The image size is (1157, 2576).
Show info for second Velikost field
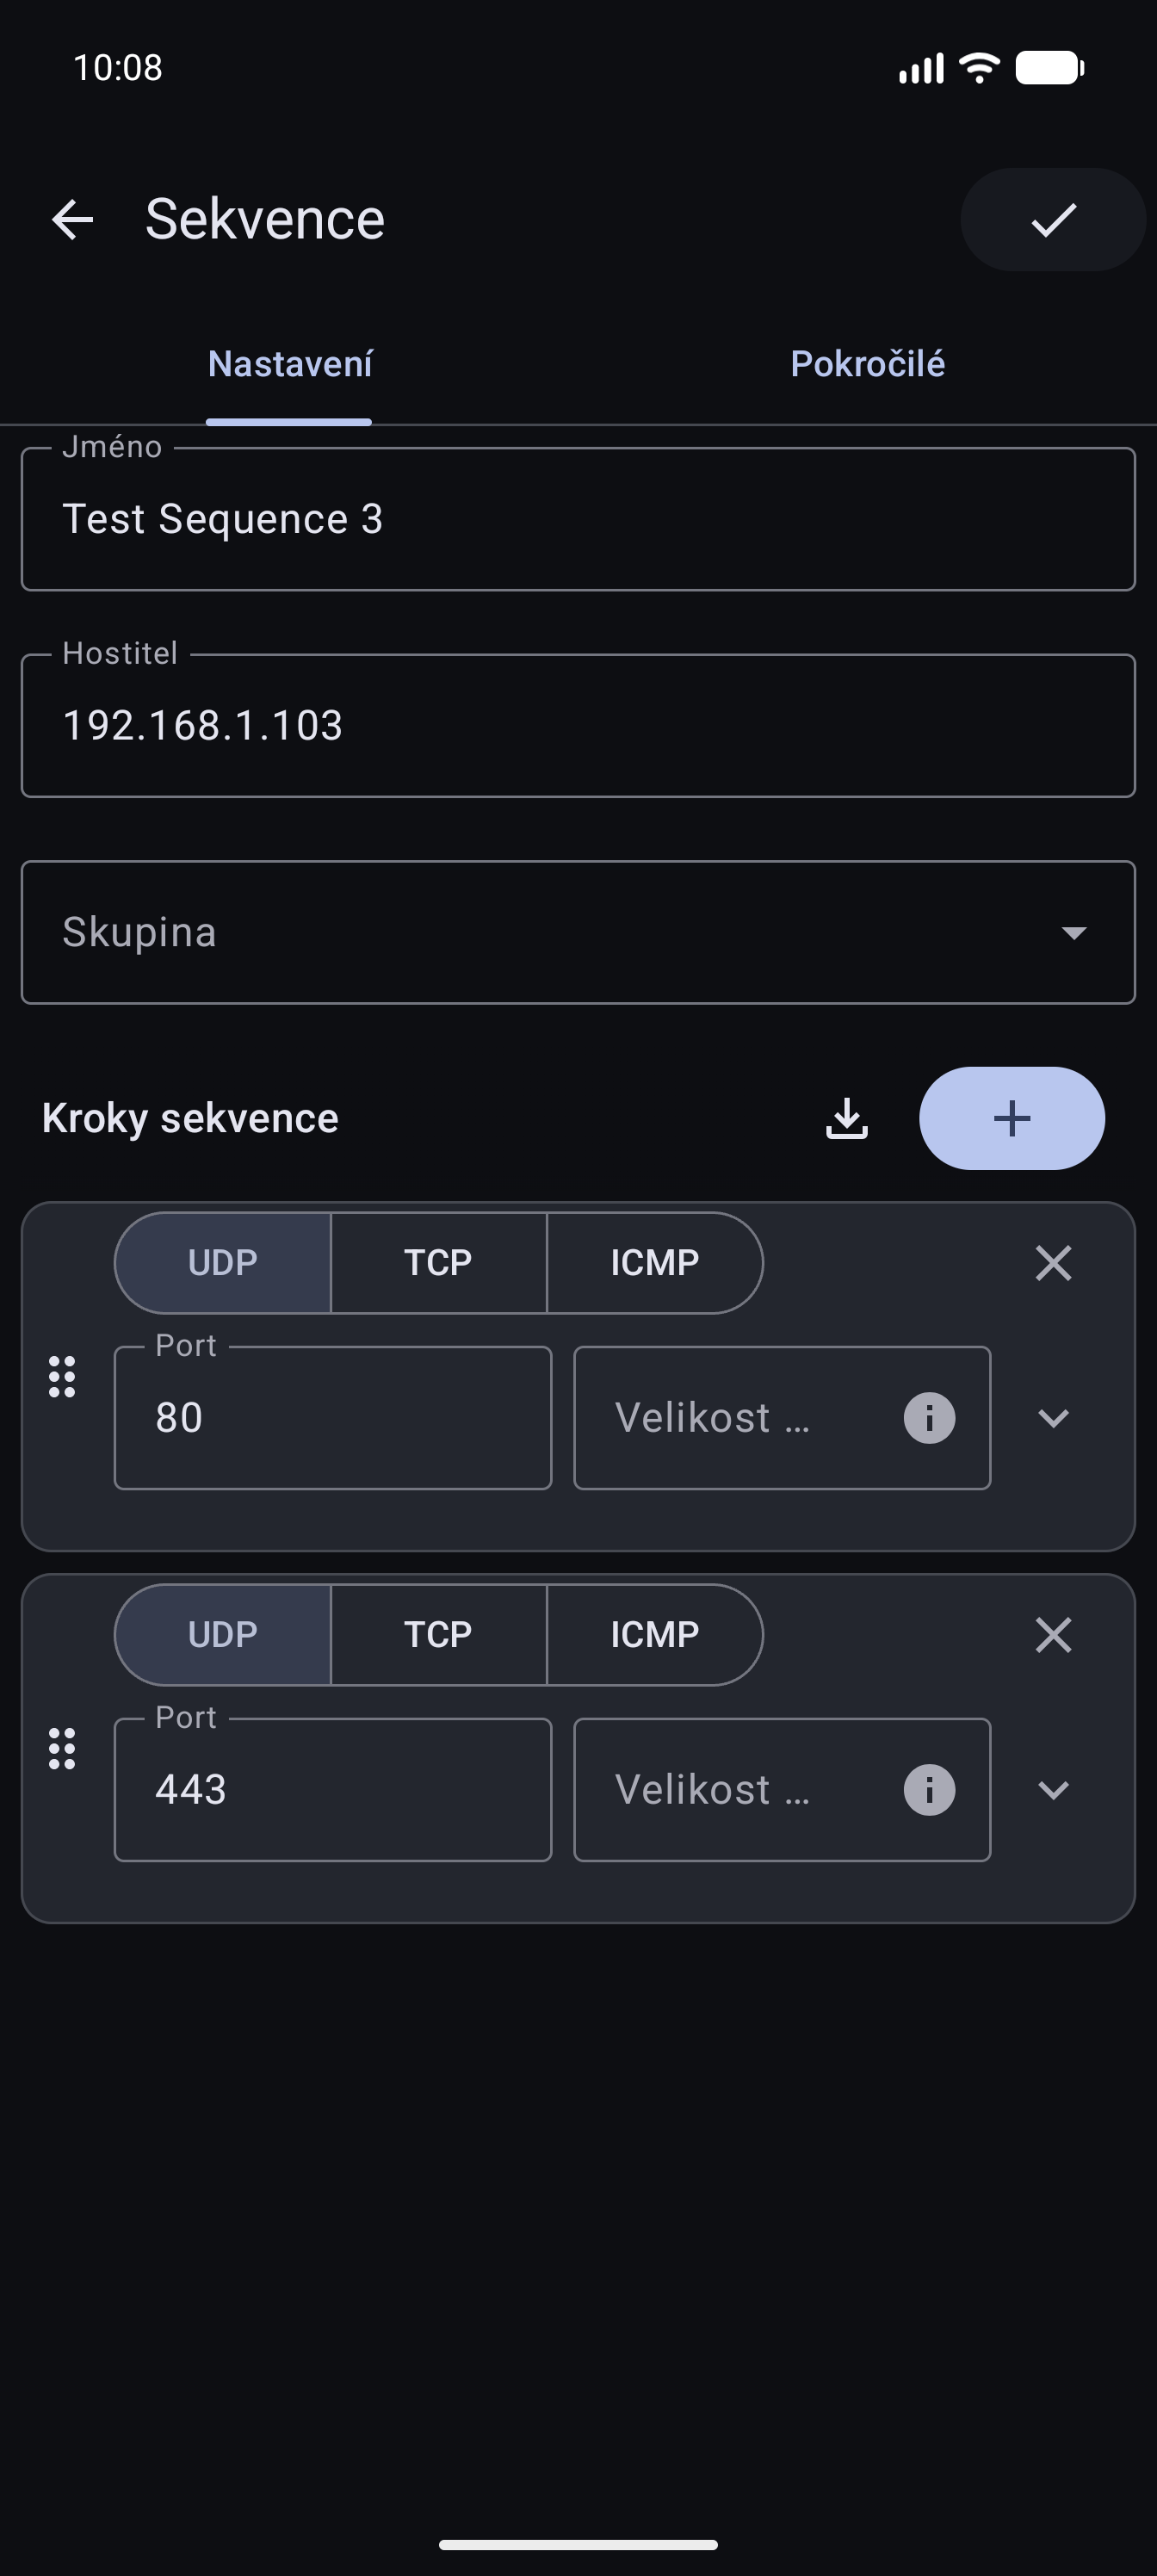pyautogui.click(x=929, y=1790)
